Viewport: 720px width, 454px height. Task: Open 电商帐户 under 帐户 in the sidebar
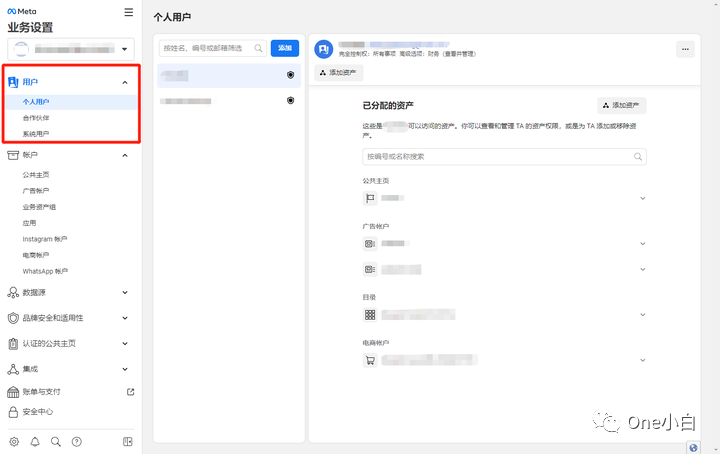(x=36, y=255)
